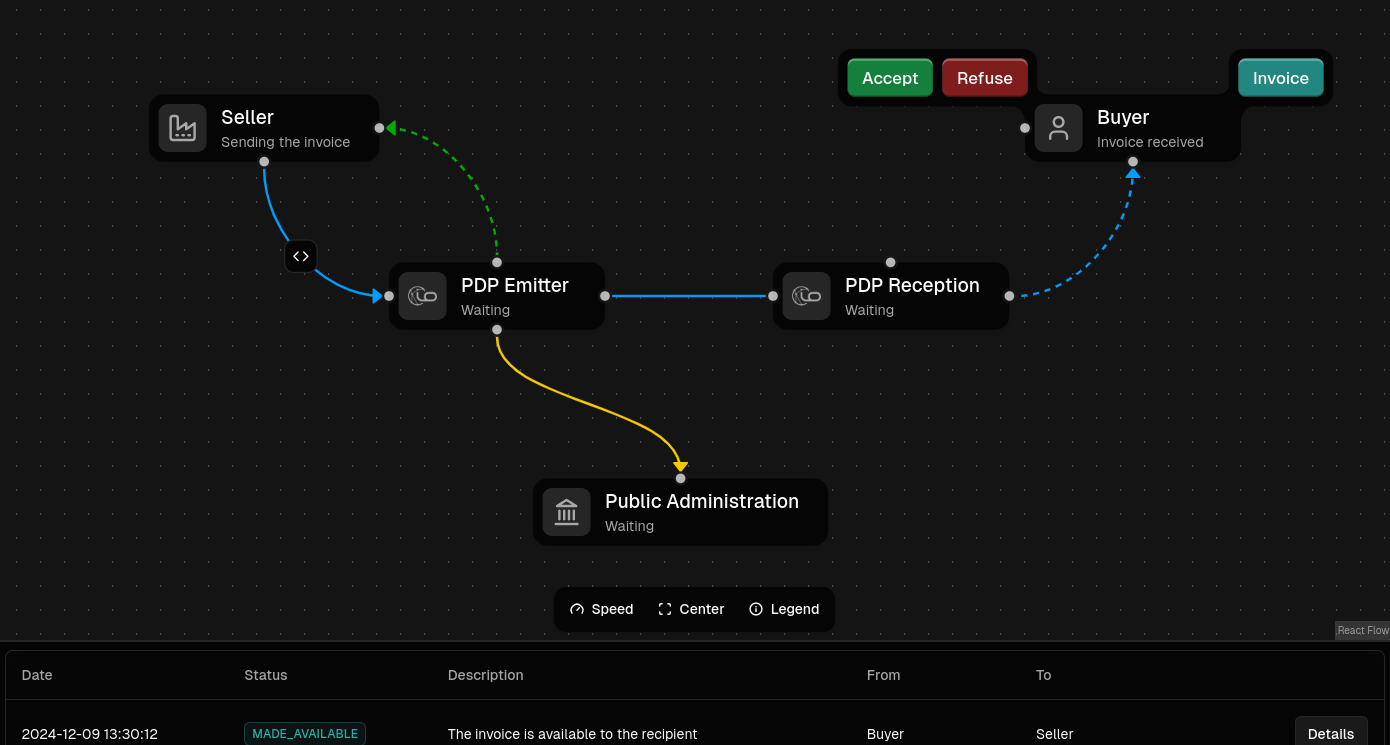Click the Buyer left connection handle

tap(1025, 128)
